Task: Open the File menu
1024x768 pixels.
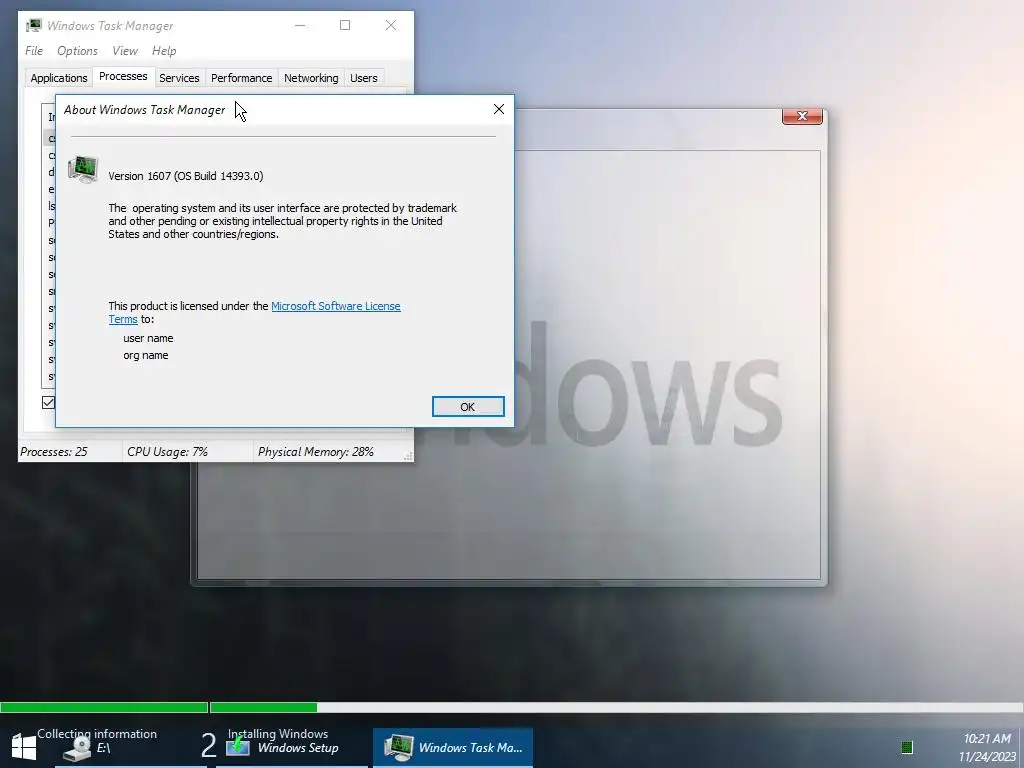Action: 34,51
